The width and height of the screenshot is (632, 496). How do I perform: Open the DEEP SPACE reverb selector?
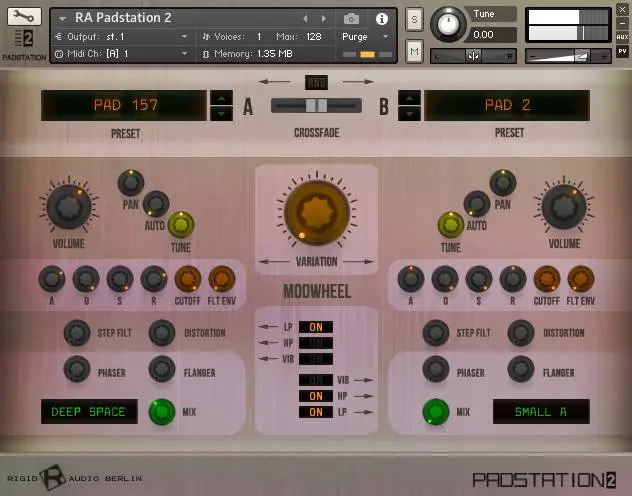pyautogui.click(x=89, y=411)
